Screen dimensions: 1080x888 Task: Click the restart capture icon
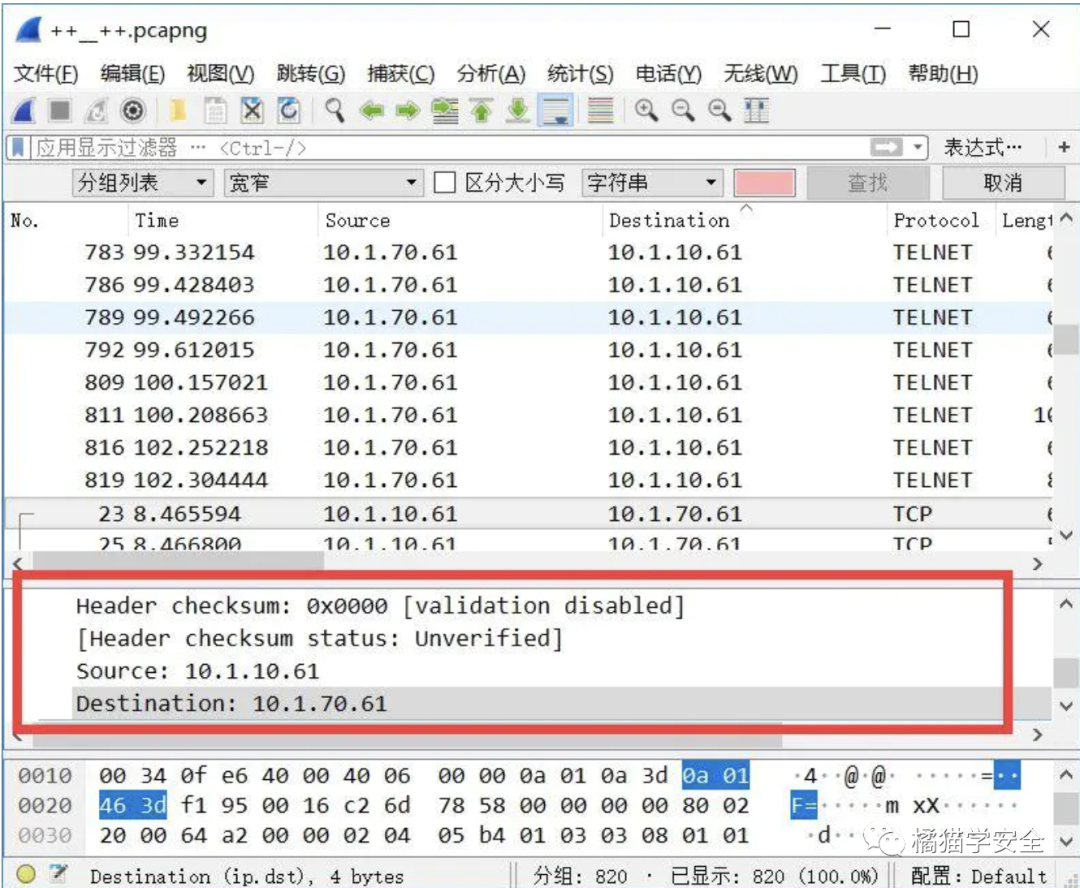click(96, 110)
